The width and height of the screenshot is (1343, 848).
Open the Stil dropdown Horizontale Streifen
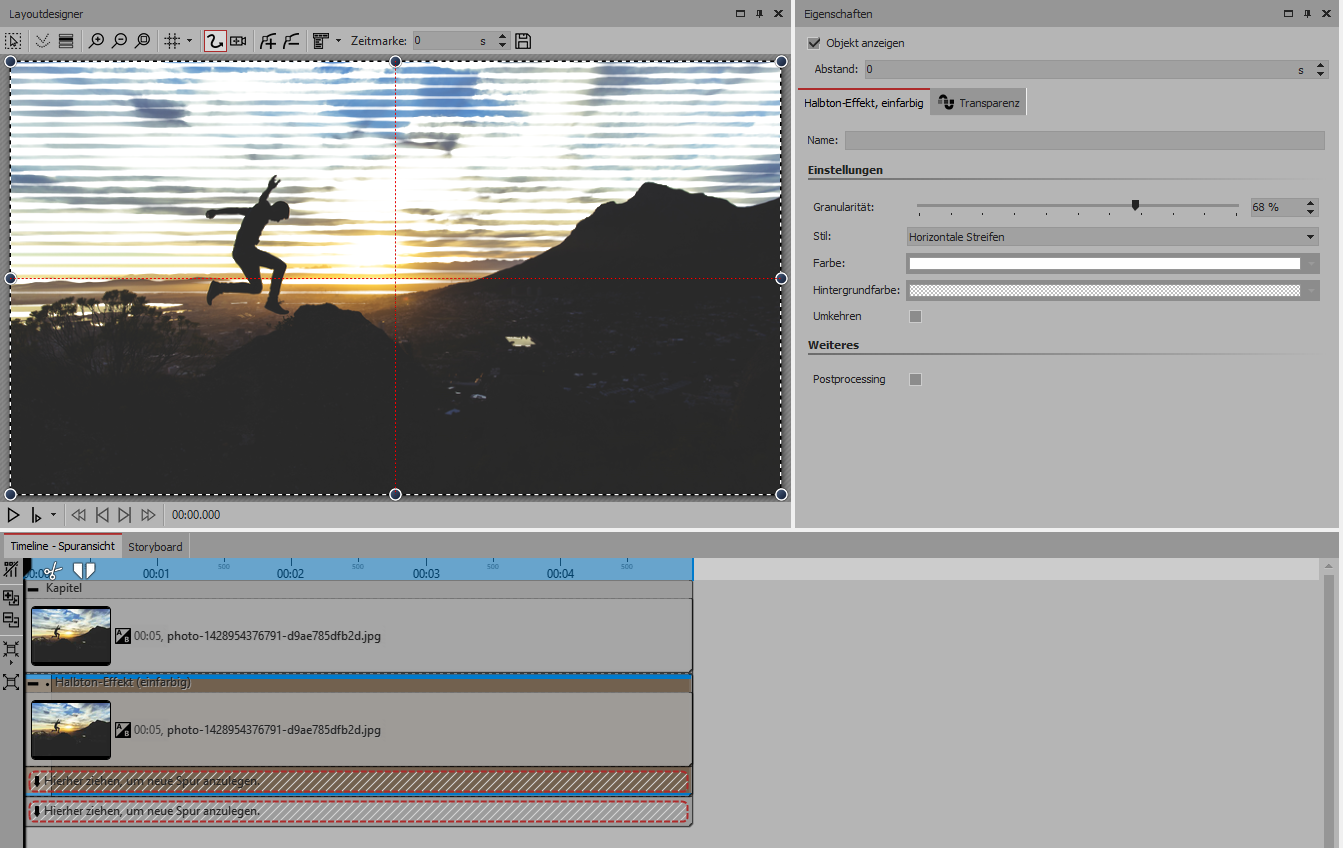1111,237
